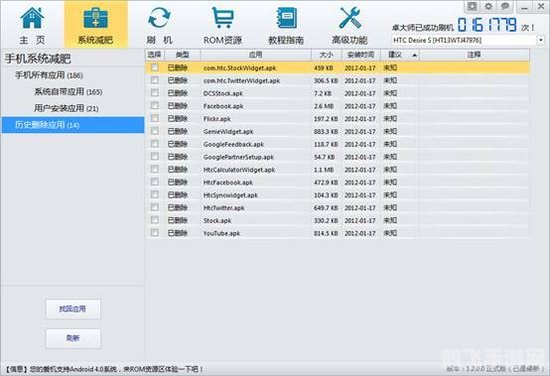This screenshot has width=550, height=376.
Task: Select the 系统减肥 briefcase icon
Action: click(95, 18)
